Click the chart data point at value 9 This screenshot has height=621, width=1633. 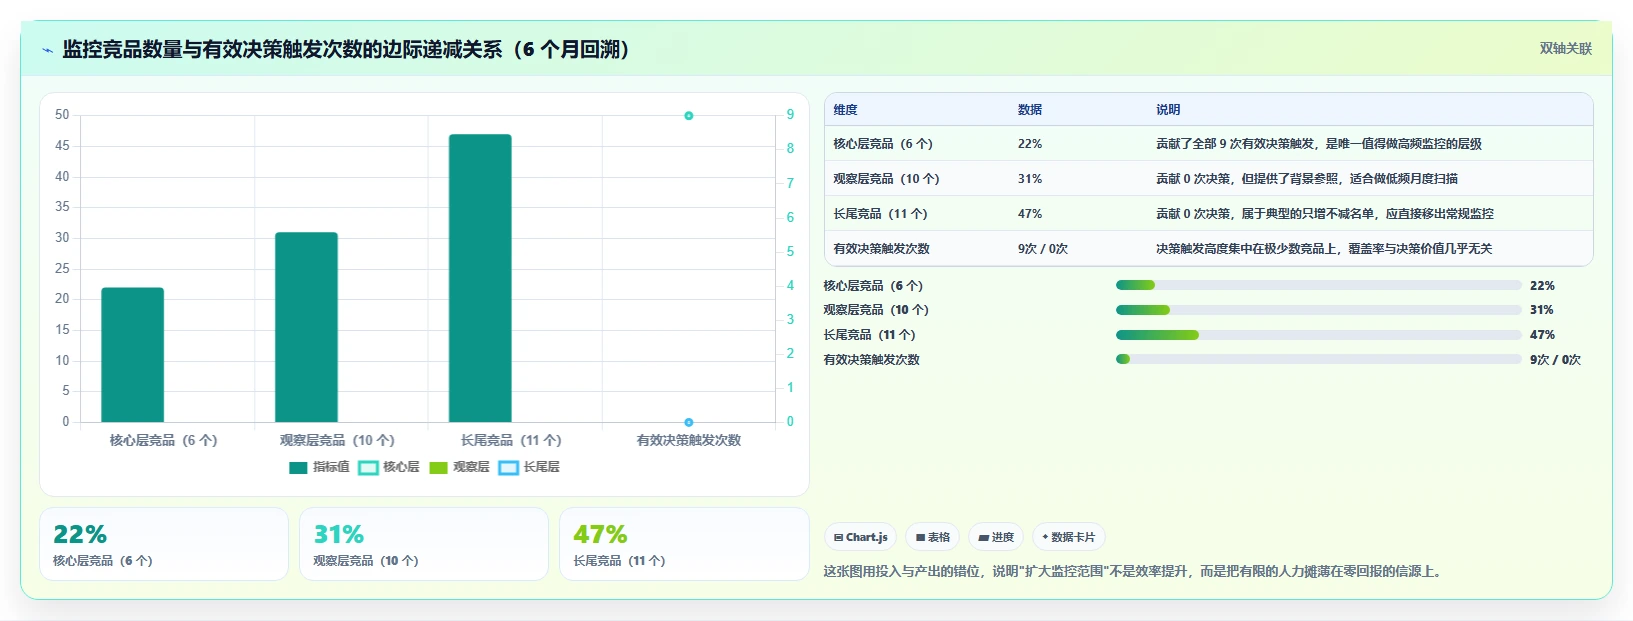coord(689,116)
